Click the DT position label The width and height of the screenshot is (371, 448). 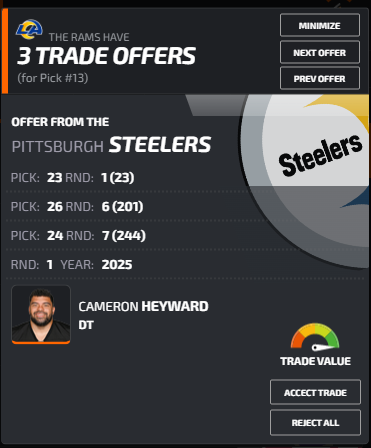pyautogui.click(x=86, y=325)
